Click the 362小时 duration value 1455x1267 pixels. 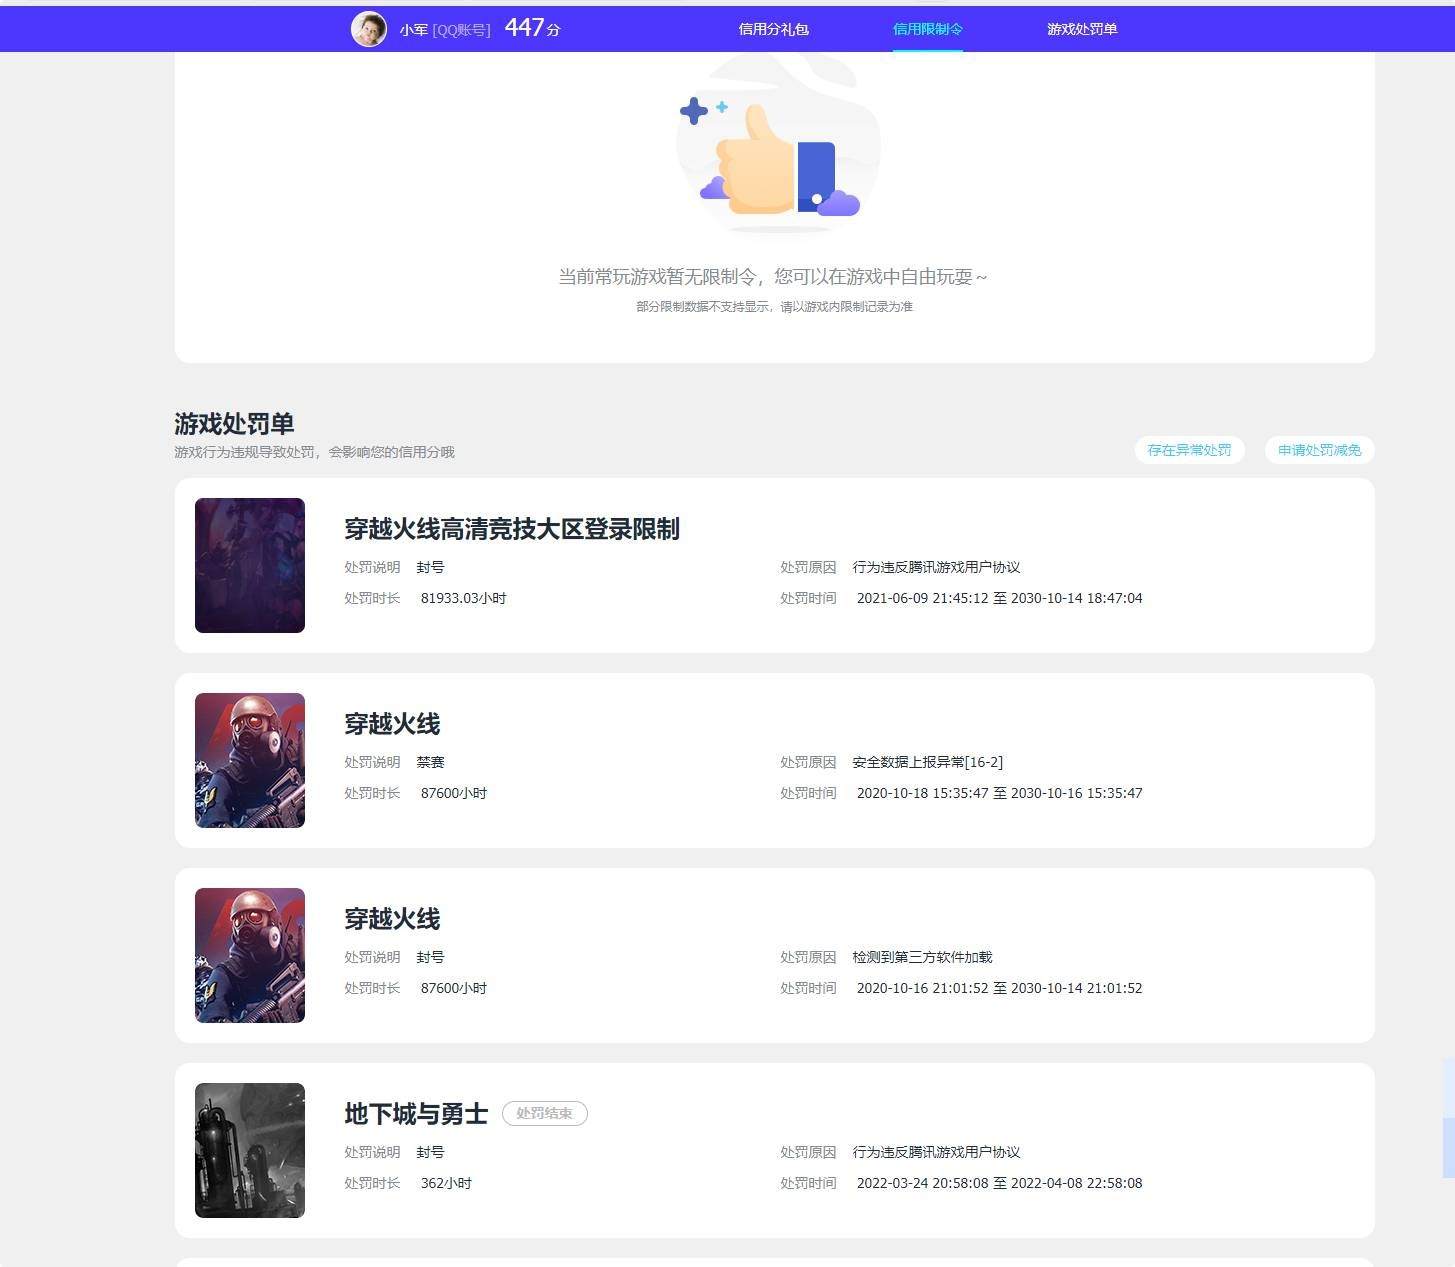point(446,1183)
